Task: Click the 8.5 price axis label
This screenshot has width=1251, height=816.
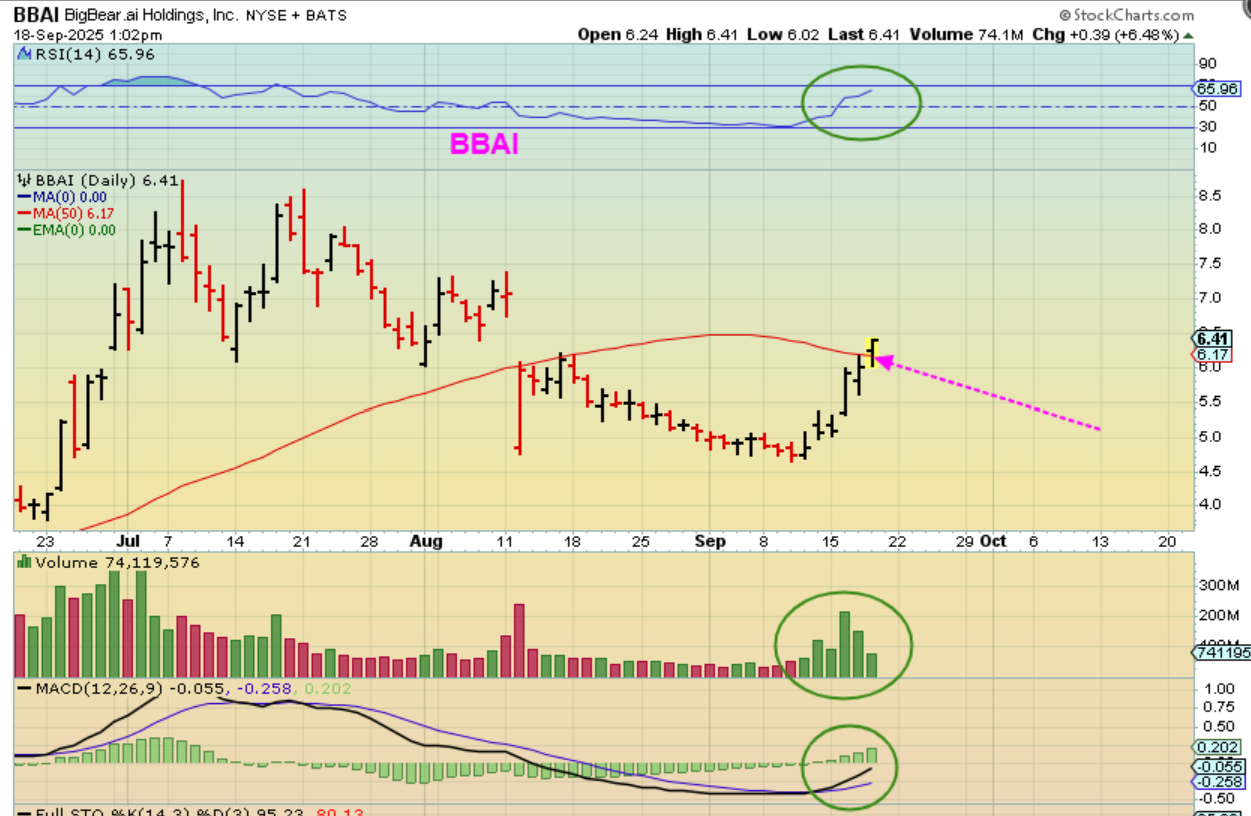Action: [x=1210, y=196]
